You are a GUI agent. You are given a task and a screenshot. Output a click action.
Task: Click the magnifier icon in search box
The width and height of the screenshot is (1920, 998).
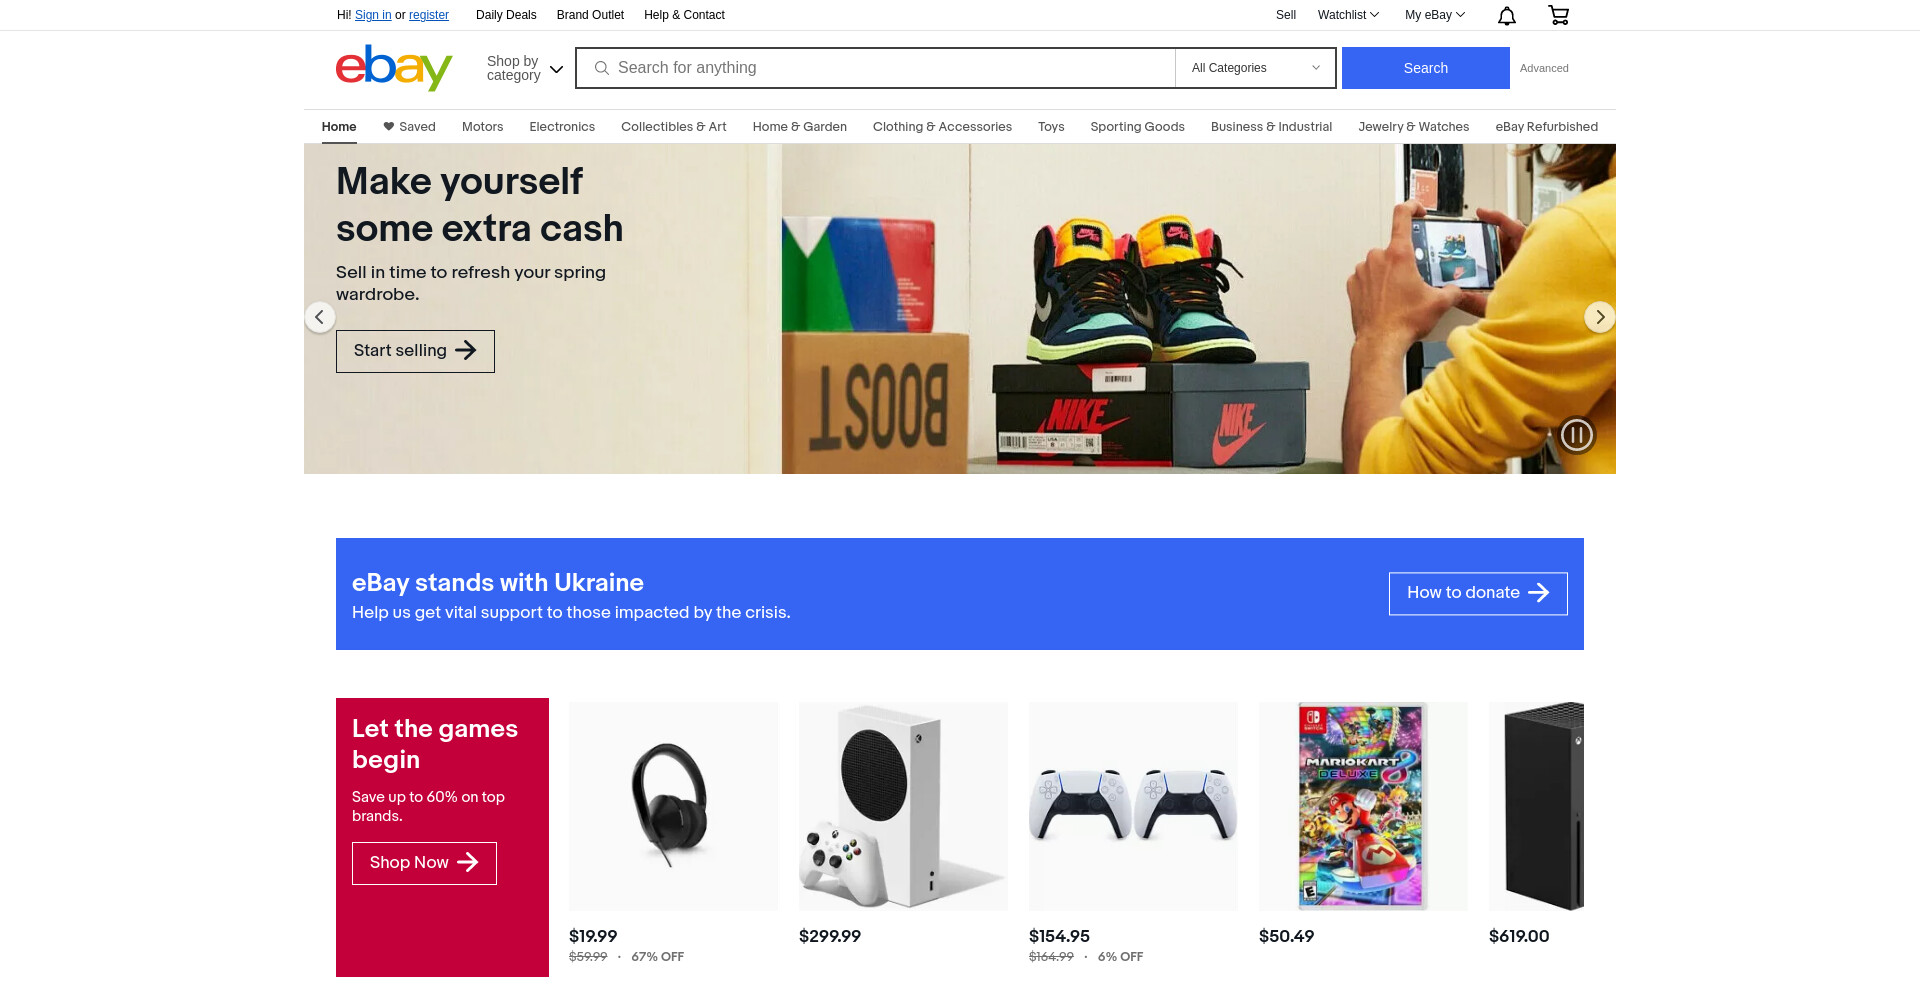(602, 68)
